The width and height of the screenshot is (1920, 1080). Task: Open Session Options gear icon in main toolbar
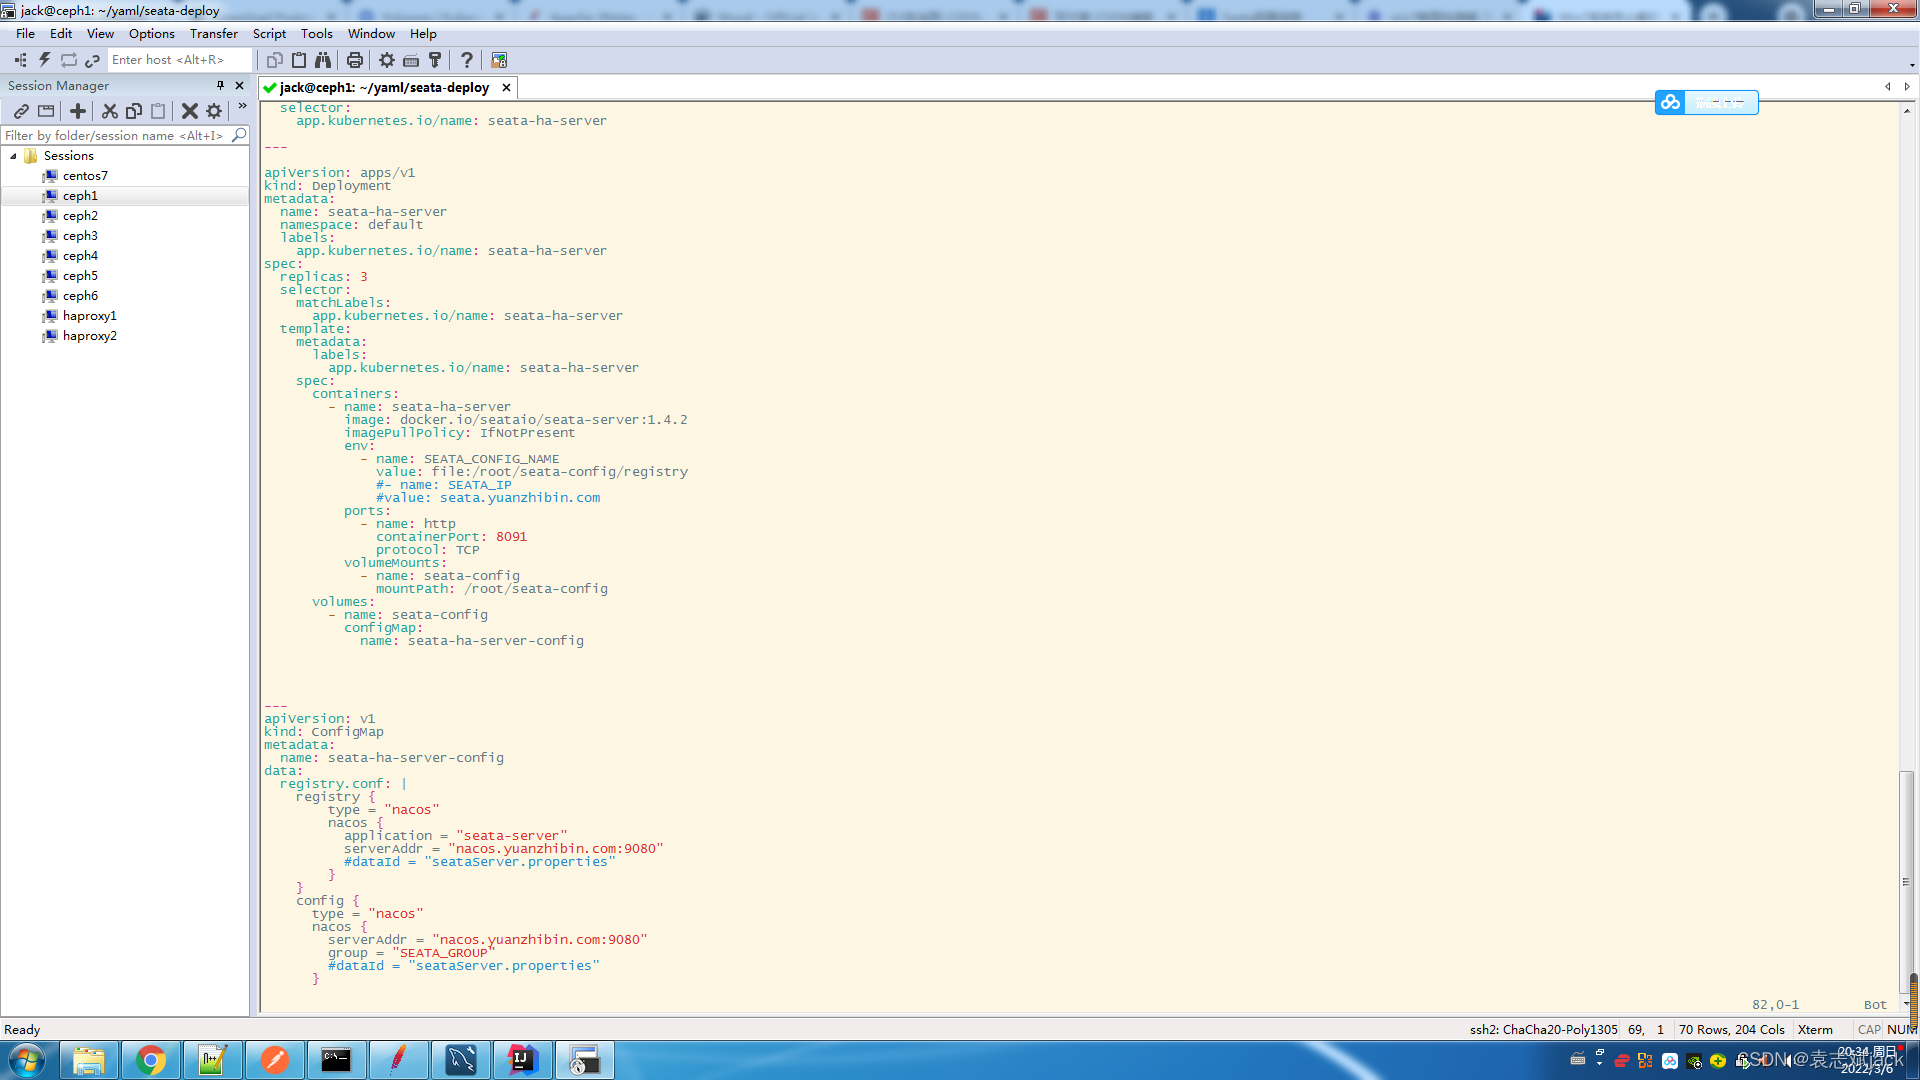tap(387, 60)
